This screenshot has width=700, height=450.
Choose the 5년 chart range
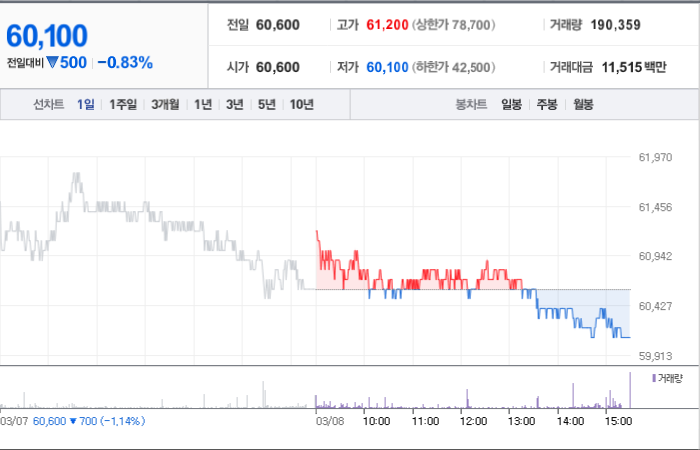pyautogui.click(x=267, y=104)
